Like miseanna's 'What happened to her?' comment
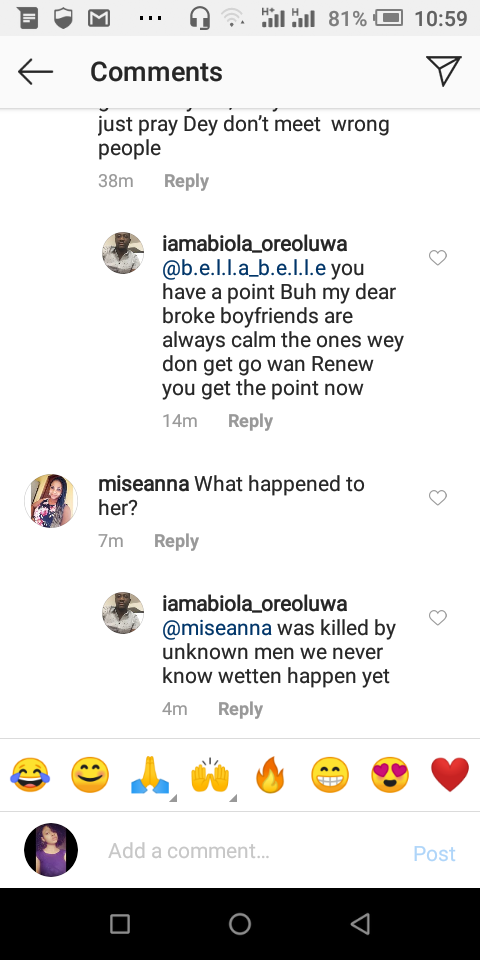The image size is (480, 960). point(438,498)
